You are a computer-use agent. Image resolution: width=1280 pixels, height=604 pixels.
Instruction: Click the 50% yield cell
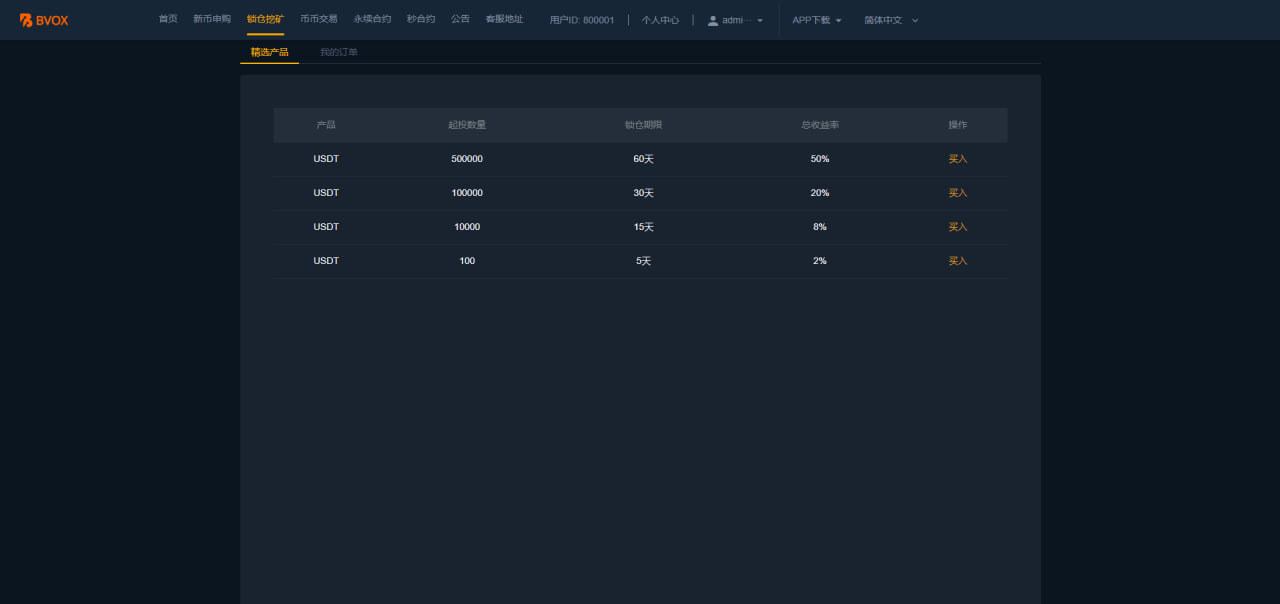(820, 159)
